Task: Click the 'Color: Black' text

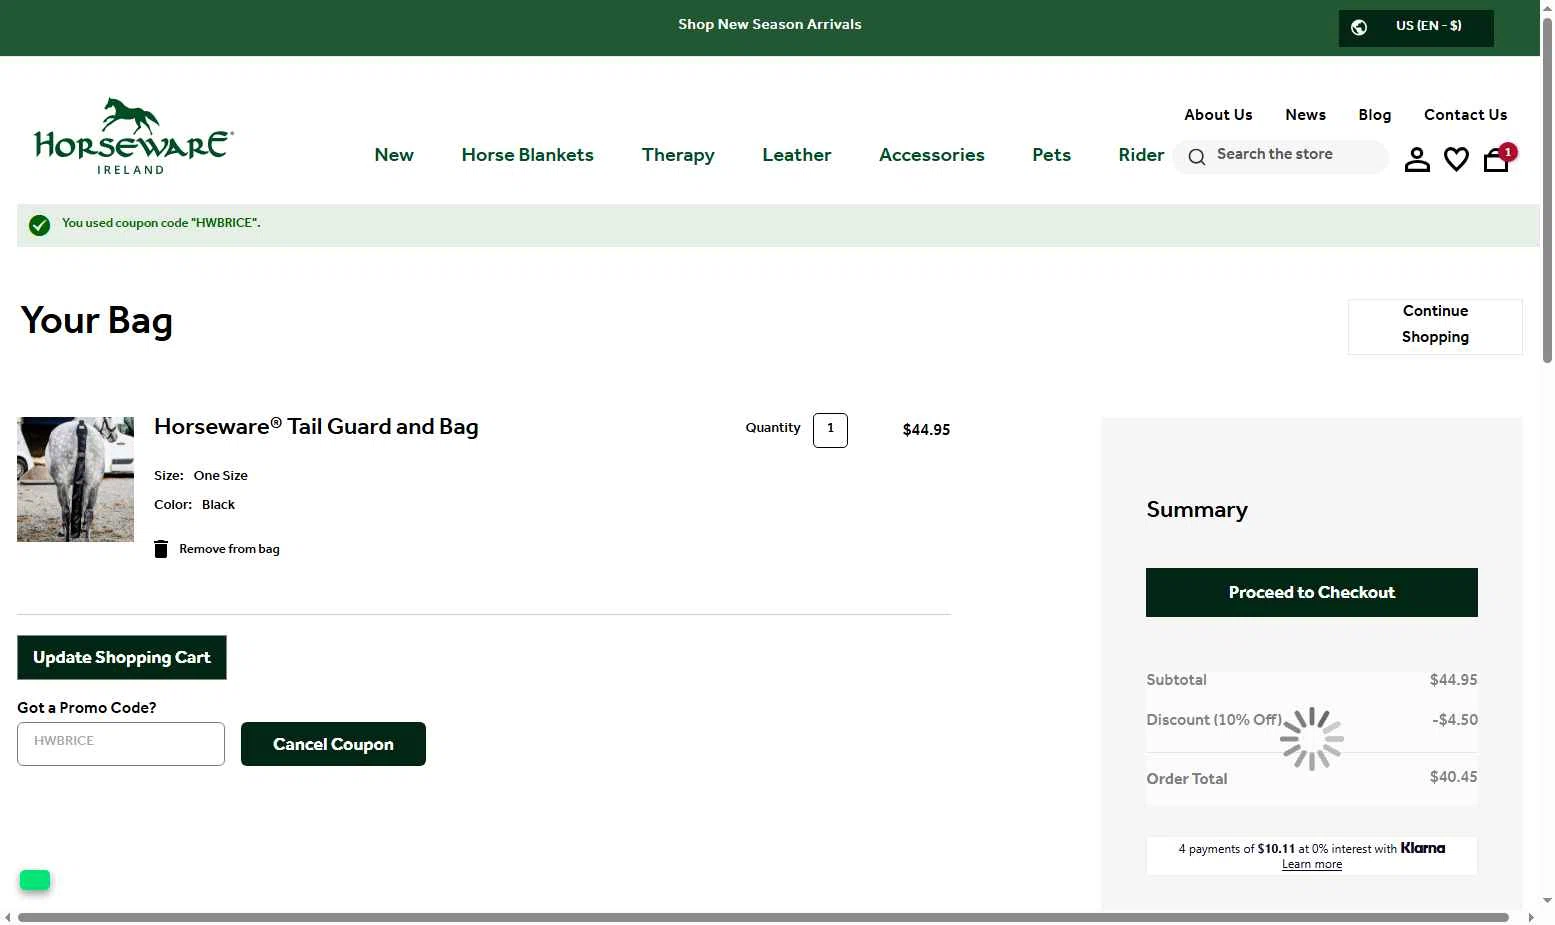Action: [194, 505]
